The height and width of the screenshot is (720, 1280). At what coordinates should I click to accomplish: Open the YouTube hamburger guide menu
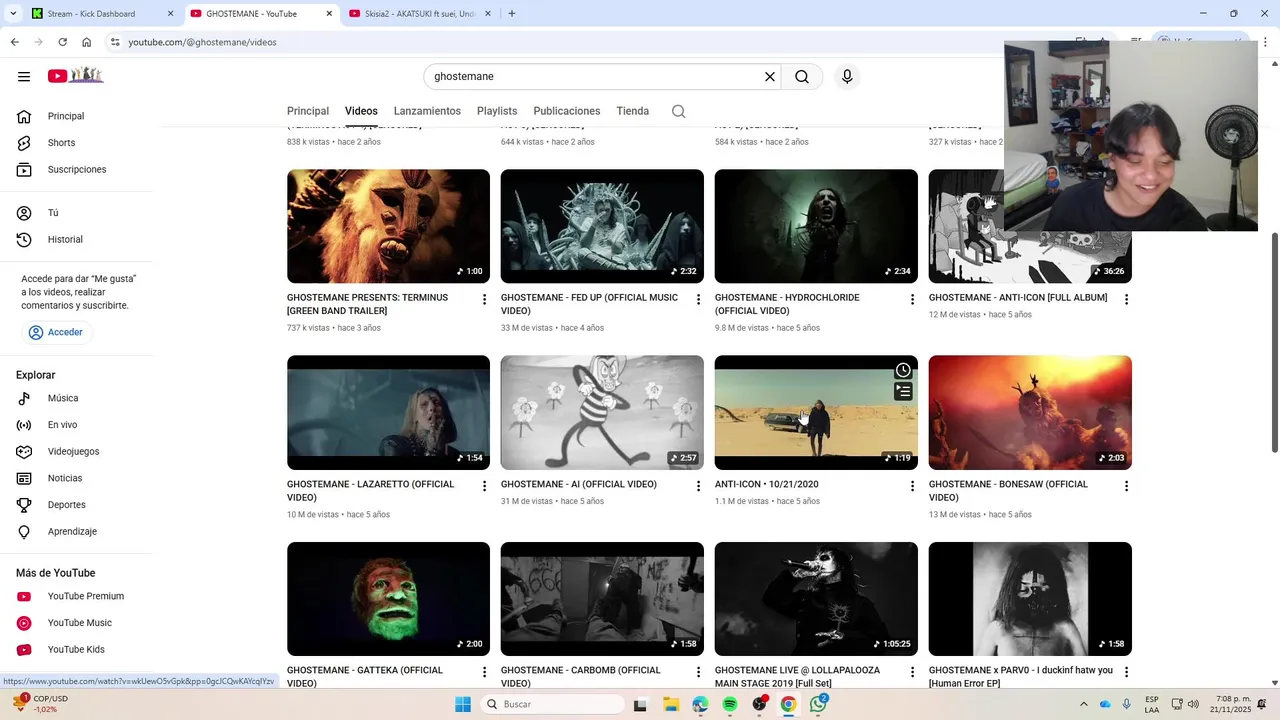tap(24, 76)
